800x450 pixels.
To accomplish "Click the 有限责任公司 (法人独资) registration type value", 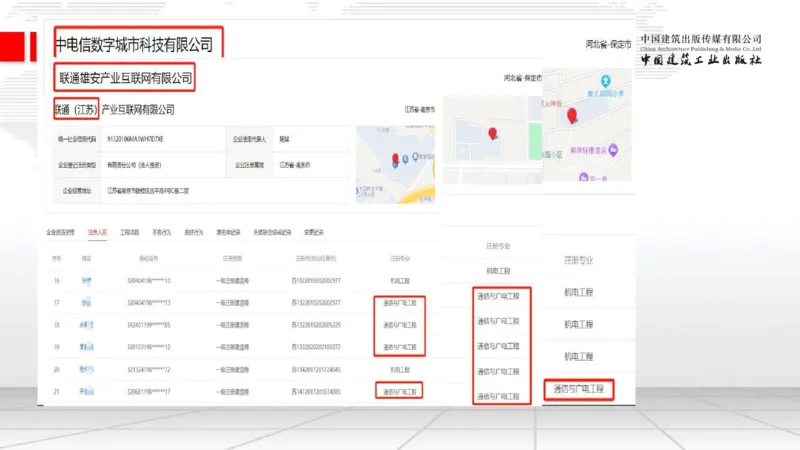I will click(134, 165).
